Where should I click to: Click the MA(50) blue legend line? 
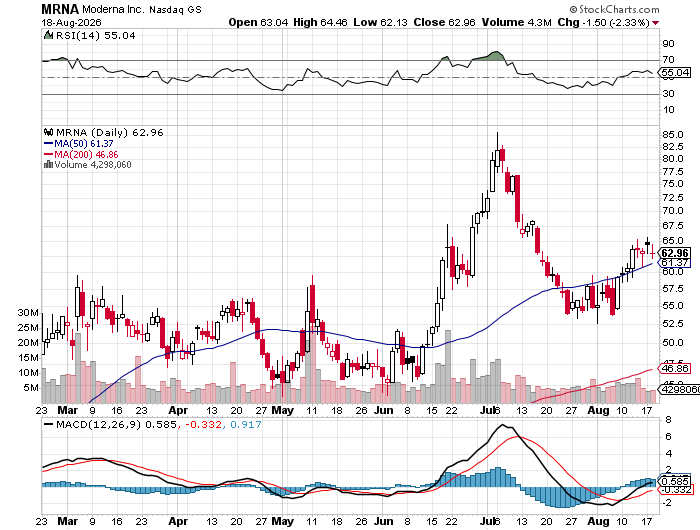(x=49, y=144)
